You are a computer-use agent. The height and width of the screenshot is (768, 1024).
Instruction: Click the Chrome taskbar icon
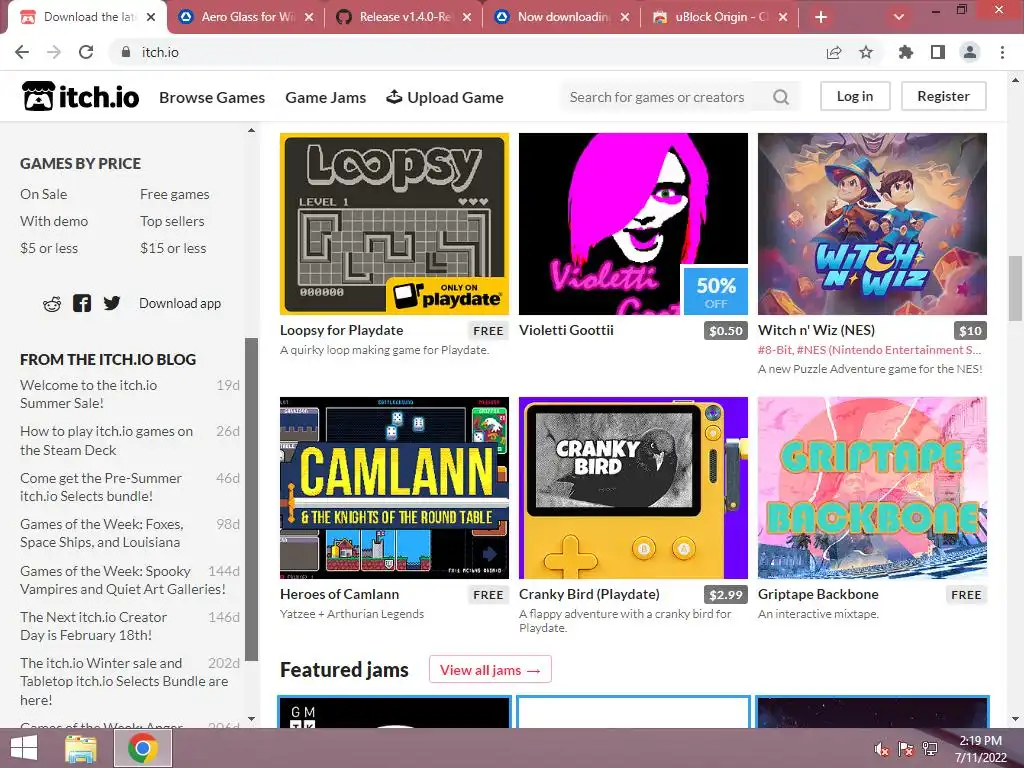(143, 748)
